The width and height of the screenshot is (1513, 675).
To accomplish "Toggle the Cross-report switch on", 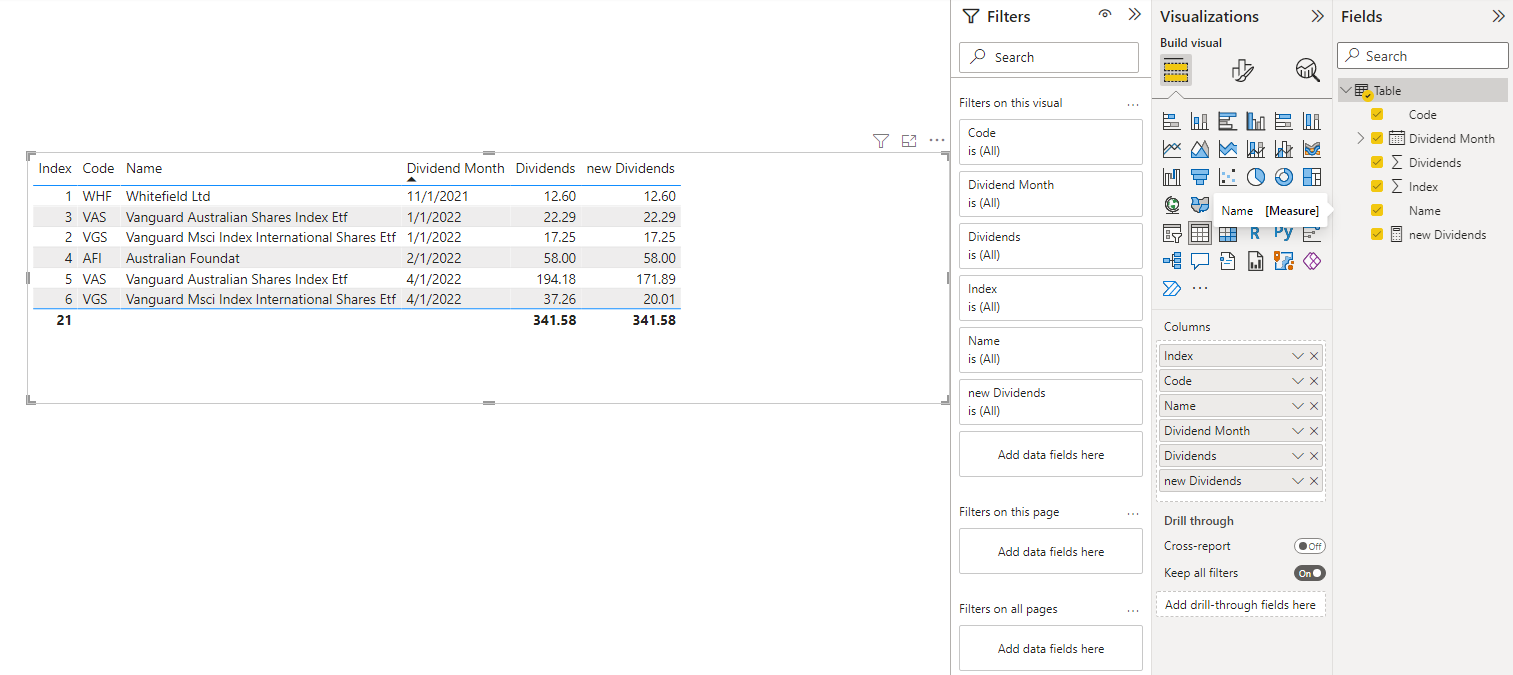I will 1309,546.
